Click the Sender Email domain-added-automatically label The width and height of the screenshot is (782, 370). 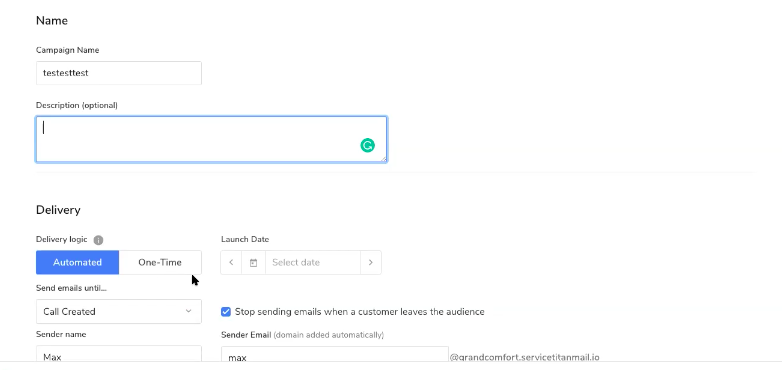pyautogui.click(x=302, y=335)
